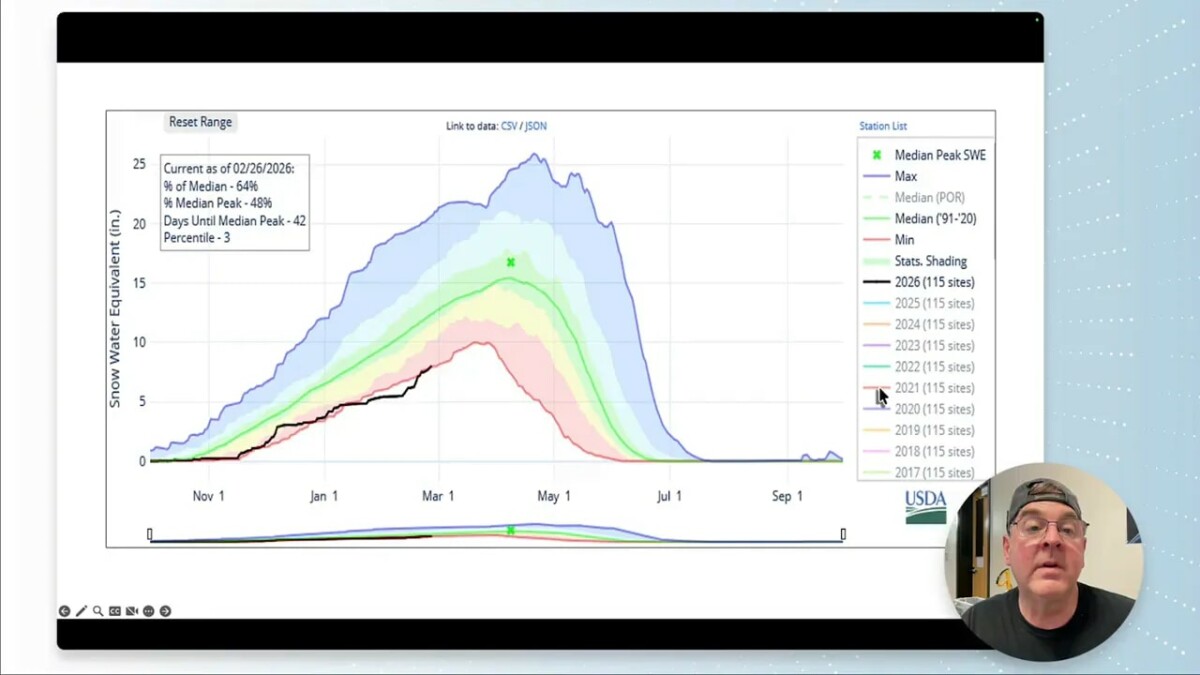Click the camera-off video icon
Image resolution: width=1200 pixels, height=675 pixels.
131,611
